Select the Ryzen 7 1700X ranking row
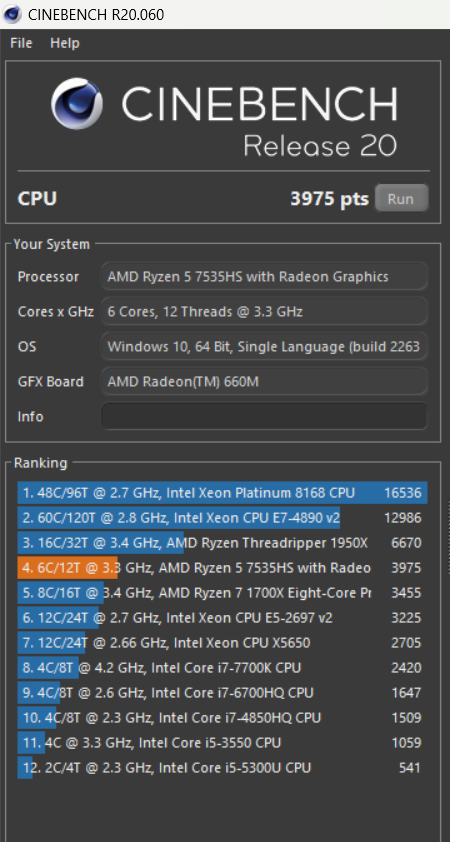 coord(222,593)
